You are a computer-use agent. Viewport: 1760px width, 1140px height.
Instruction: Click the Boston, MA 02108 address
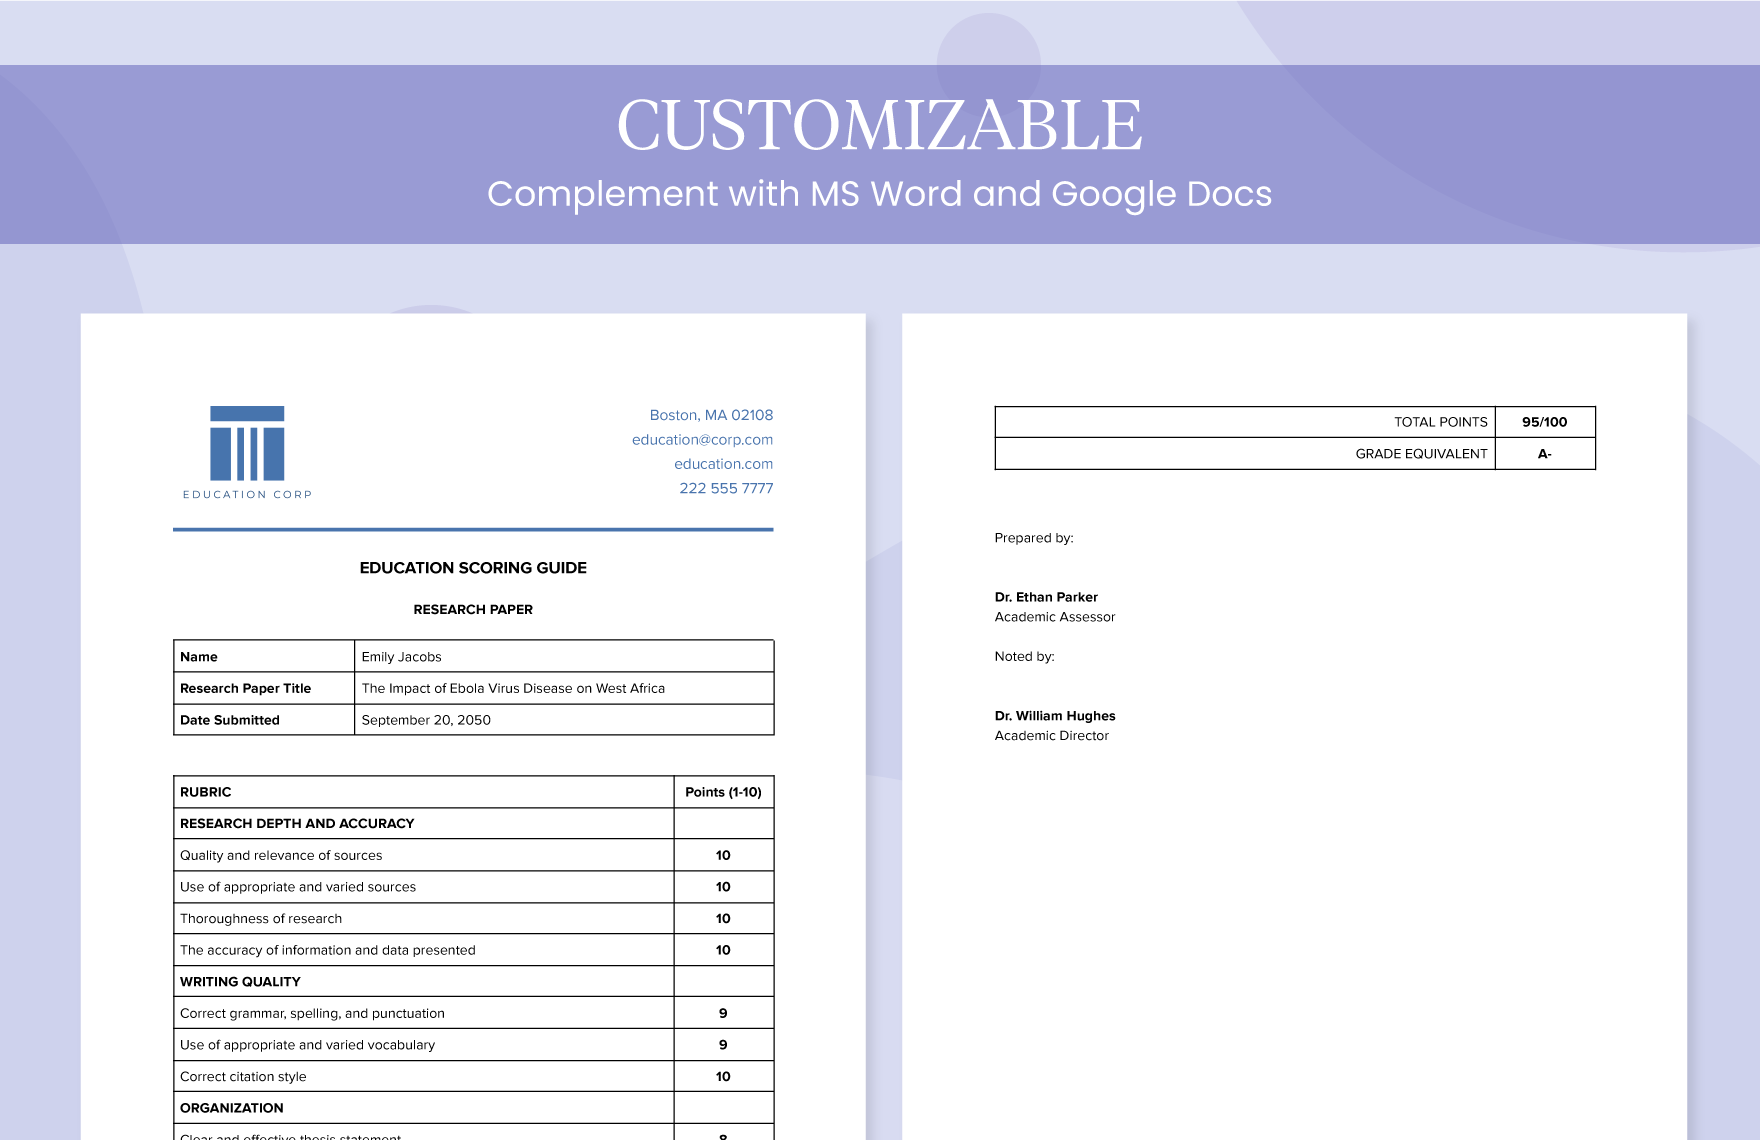point(711,415)
